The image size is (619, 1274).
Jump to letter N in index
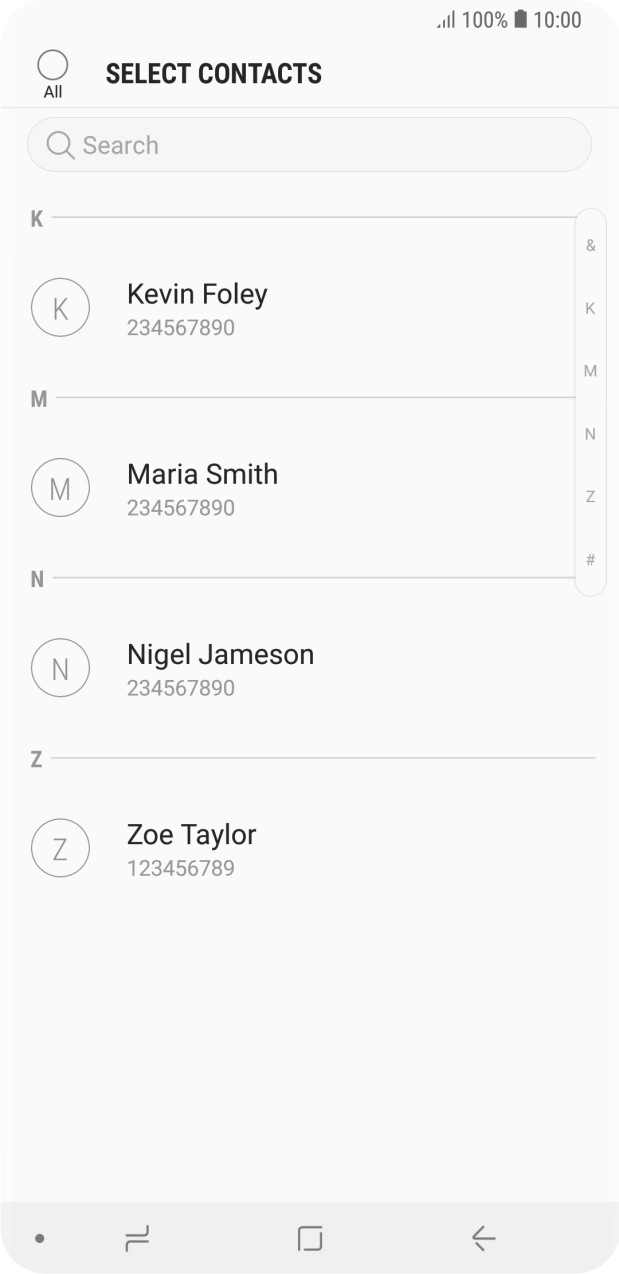click(x=590, y=434)
